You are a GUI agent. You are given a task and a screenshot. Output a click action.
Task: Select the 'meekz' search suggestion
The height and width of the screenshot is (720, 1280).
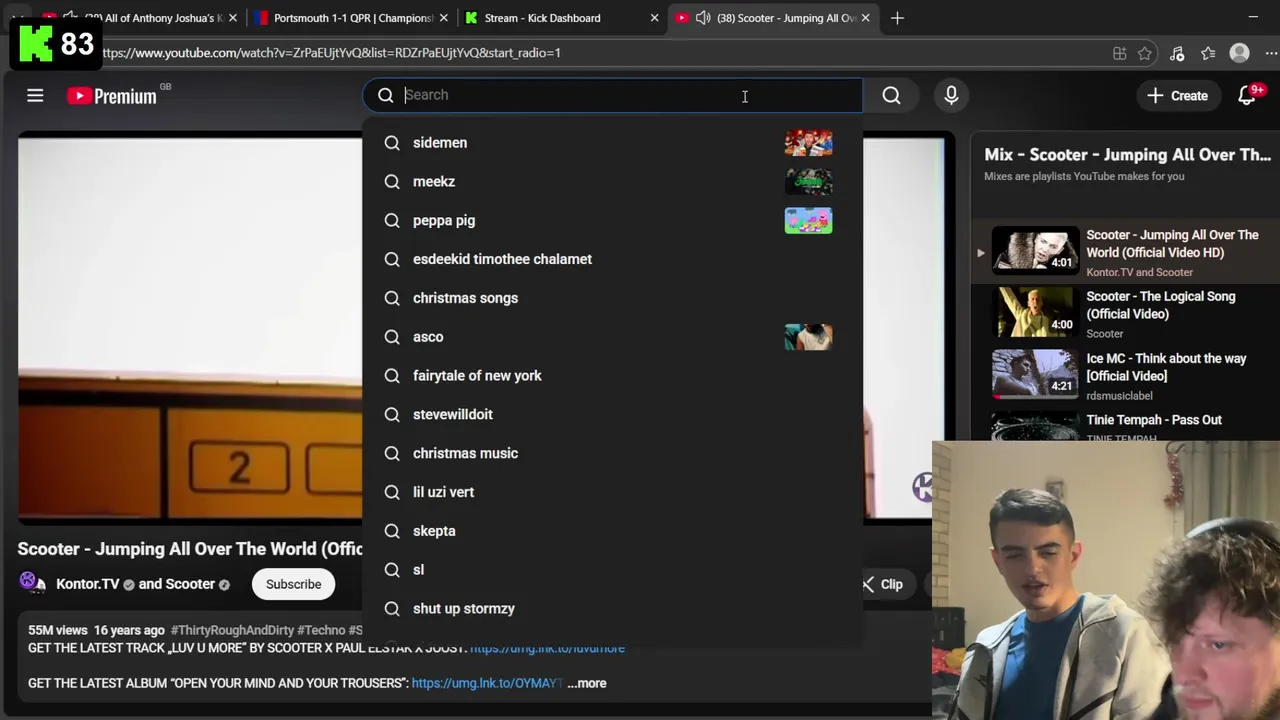click(x=612, y=181)
